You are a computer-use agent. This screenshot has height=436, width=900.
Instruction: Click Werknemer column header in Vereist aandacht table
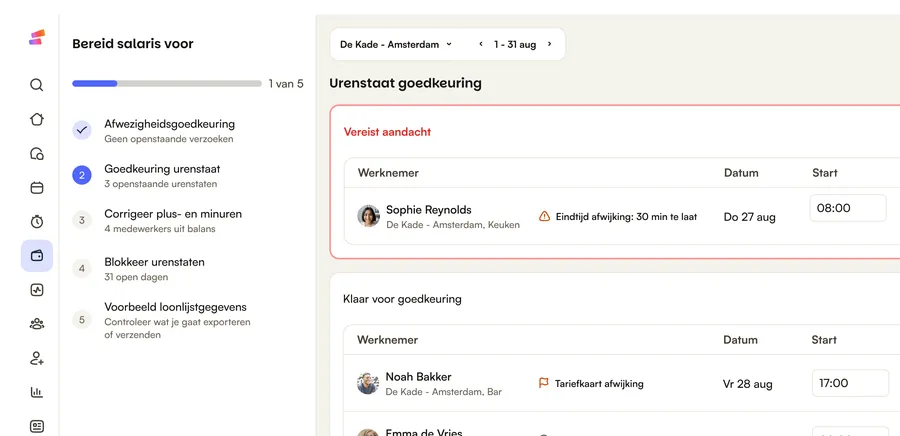[x=388, y=173]
